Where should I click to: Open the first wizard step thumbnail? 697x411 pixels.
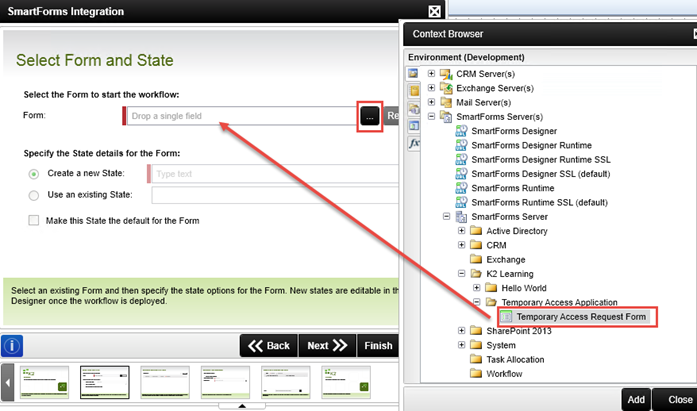[x=44, y=382]
